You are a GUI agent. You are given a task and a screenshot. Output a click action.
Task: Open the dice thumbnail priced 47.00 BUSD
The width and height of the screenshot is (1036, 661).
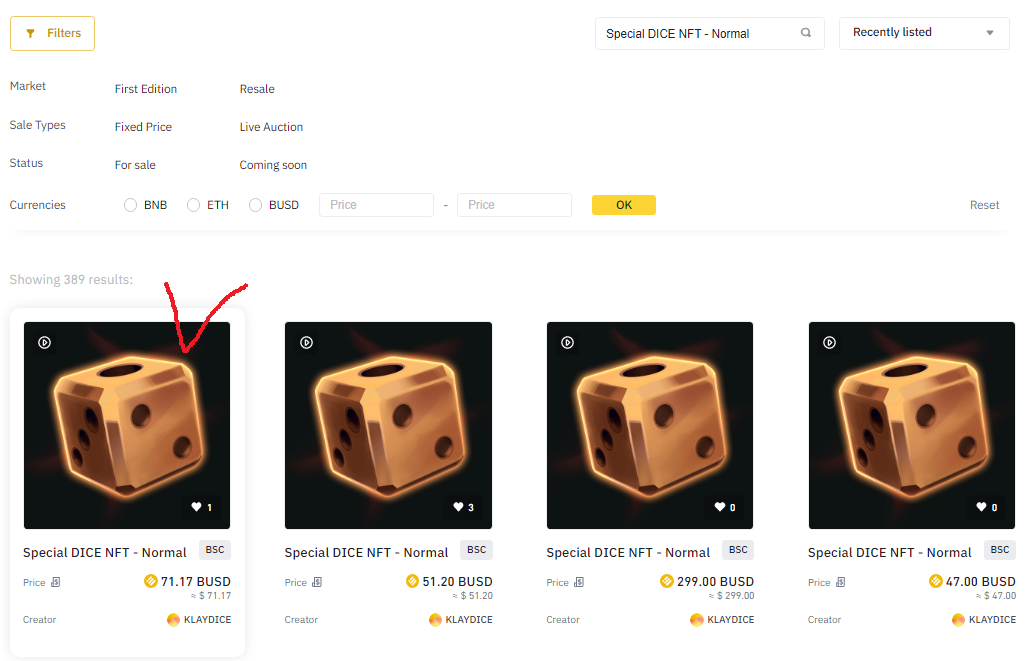point(912,426)
